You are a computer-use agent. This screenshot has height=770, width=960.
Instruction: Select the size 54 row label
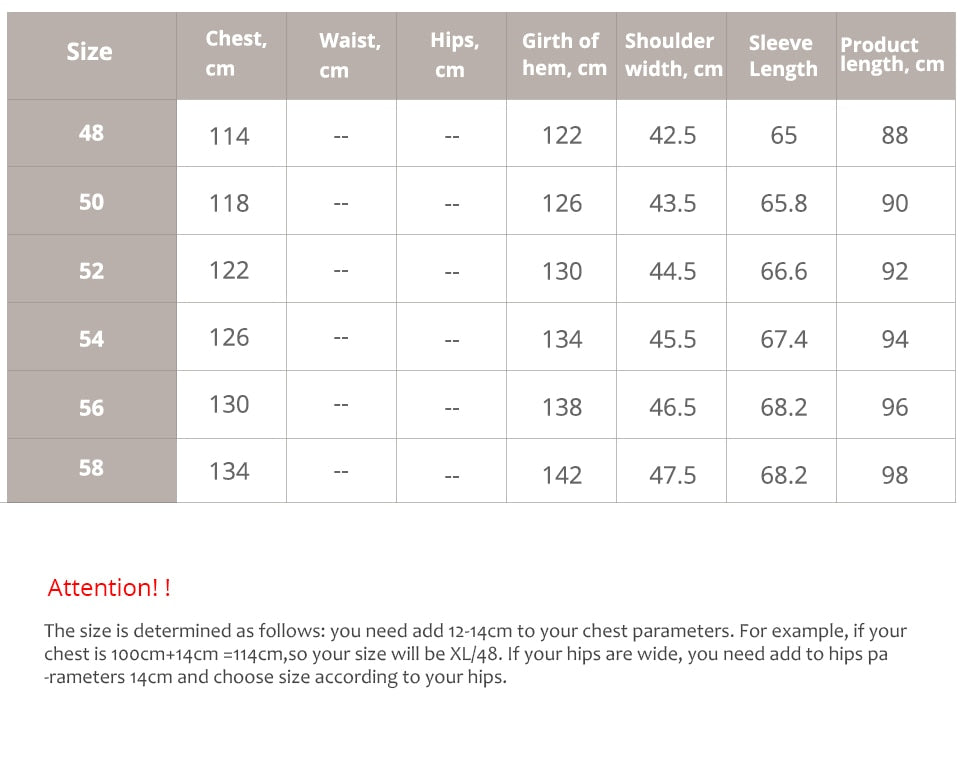(x=91, y=339)
